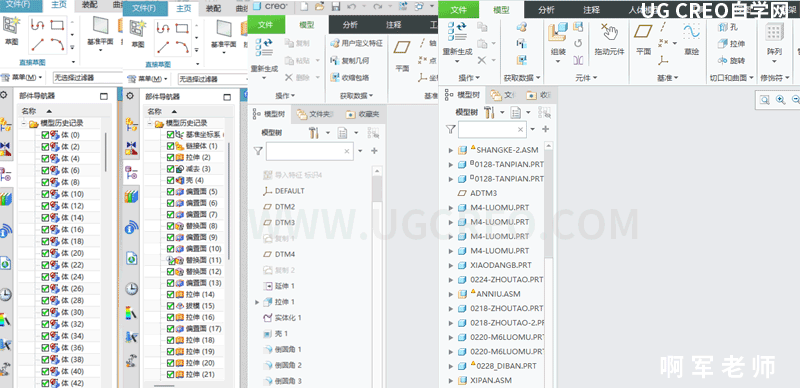
Task: Click the first NX navigator vertical scrollbar
Action: tap(106, 152)
